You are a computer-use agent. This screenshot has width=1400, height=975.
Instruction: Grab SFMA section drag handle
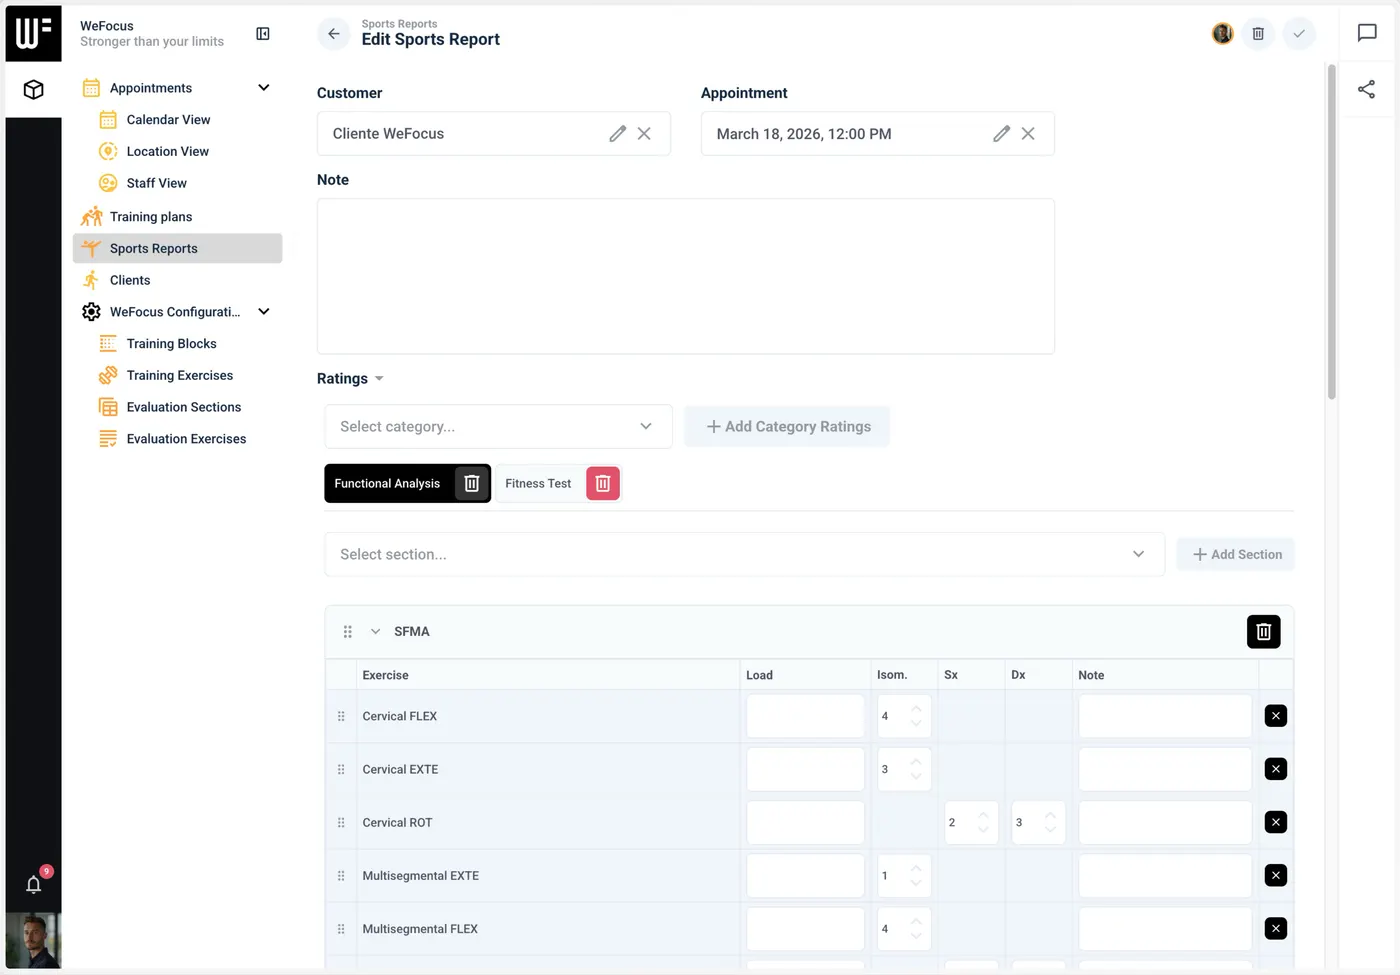click(348, 632)
